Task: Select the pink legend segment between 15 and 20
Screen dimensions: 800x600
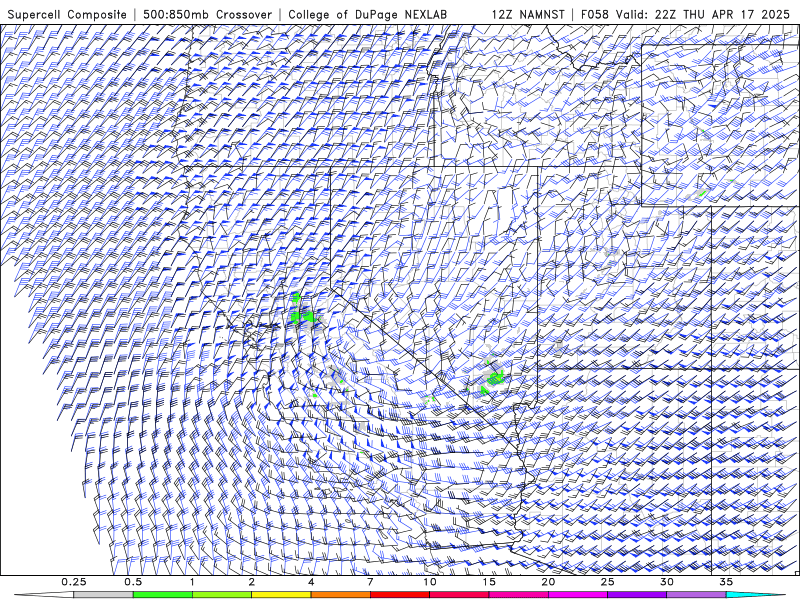Action: 518,595
